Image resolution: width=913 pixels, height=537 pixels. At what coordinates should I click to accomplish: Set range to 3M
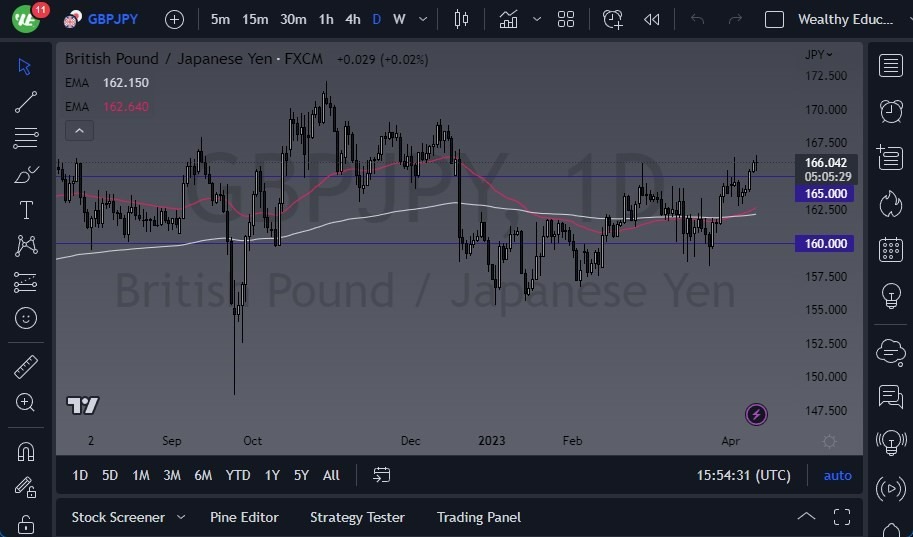(x=172, y=475)
